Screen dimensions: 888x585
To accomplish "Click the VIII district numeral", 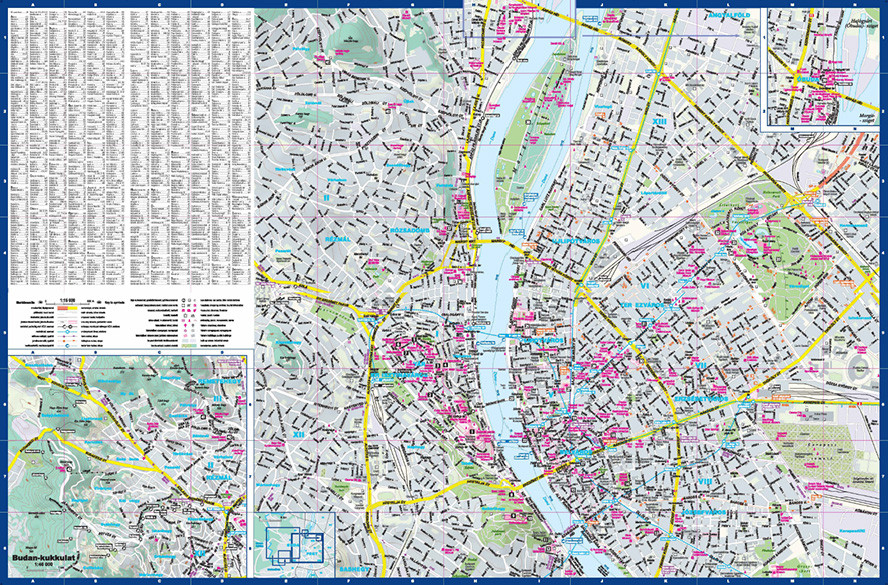I will click(705, 481).
